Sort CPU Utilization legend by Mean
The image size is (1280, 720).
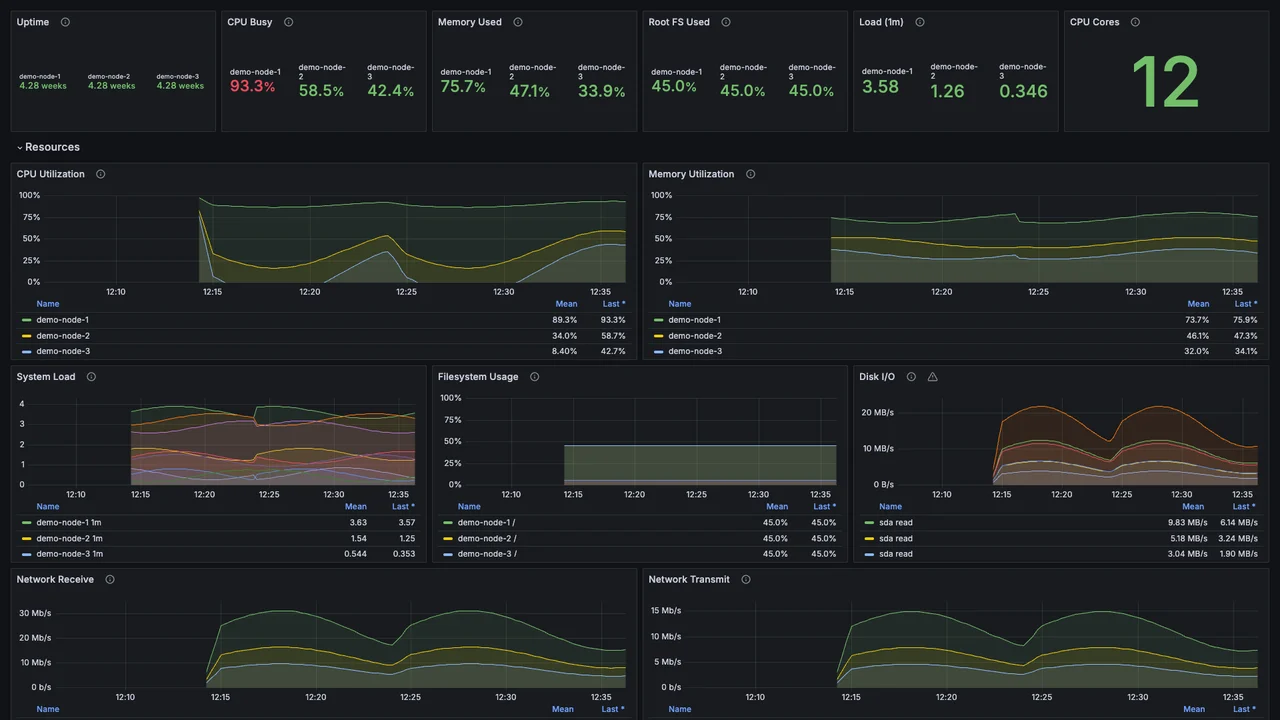point(566,304)
